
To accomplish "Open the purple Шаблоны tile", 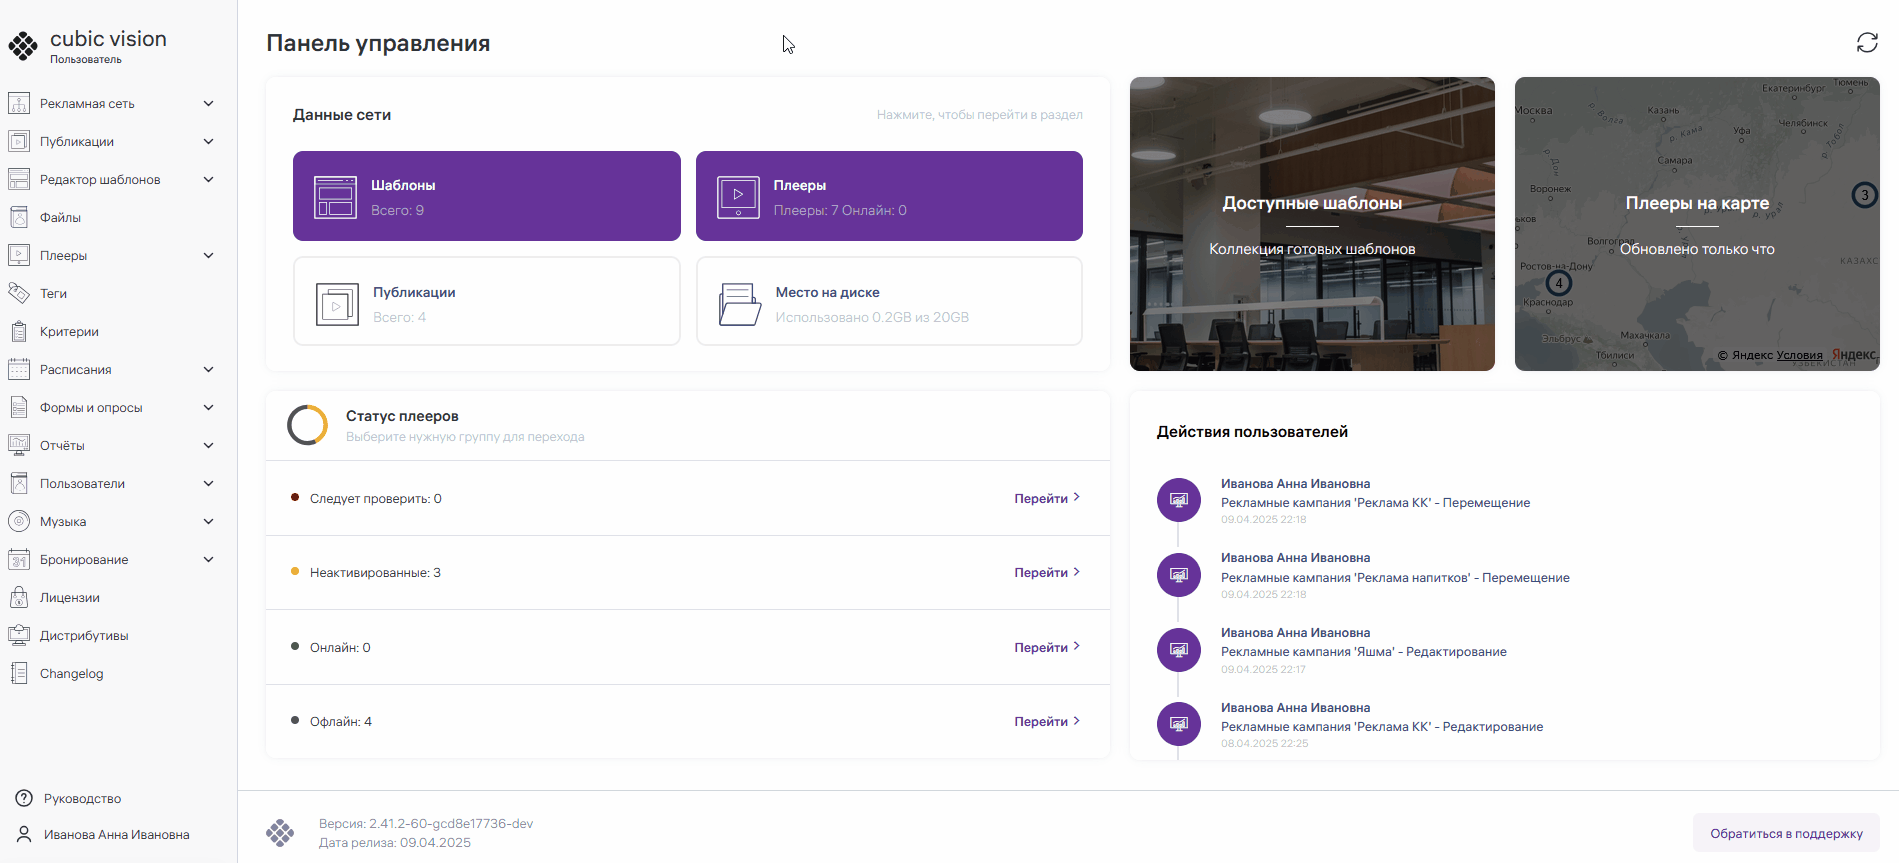I will coord(486,196).
